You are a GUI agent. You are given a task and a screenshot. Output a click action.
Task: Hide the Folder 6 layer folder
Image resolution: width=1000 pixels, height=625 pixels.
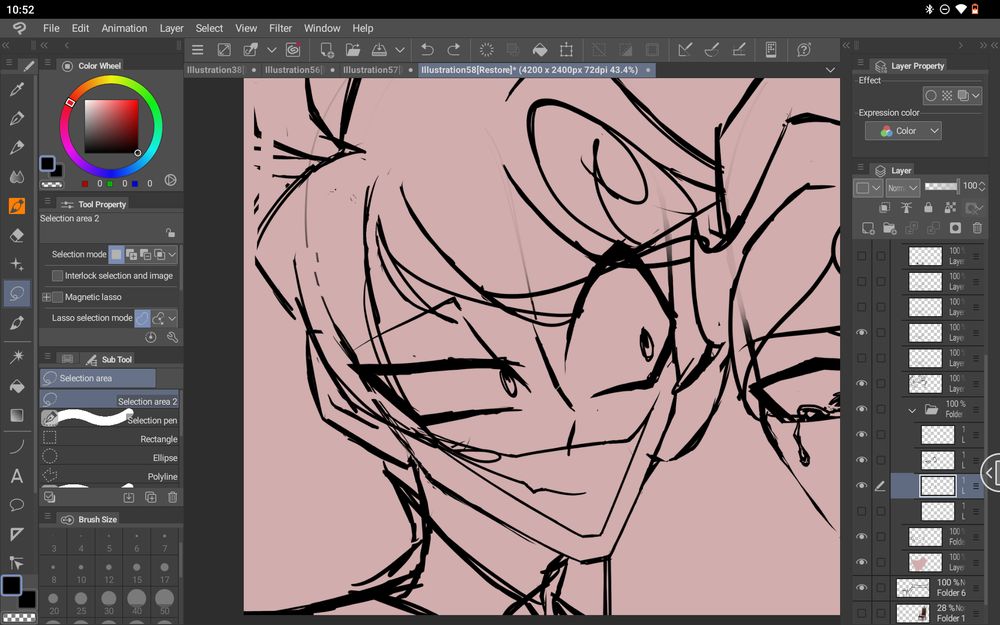[x=862, y=587]
